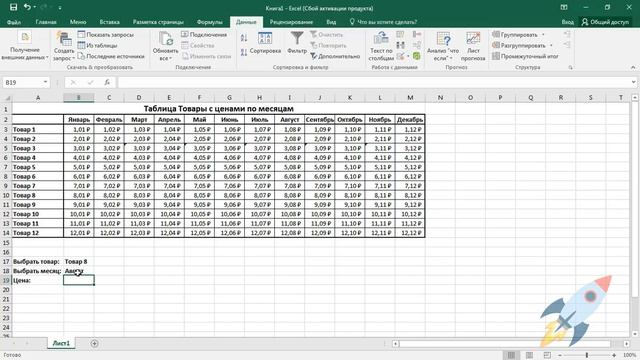Click the Hide Detail outline icon
Viewport: 640px width, 360px height.
tap(567, 45)
